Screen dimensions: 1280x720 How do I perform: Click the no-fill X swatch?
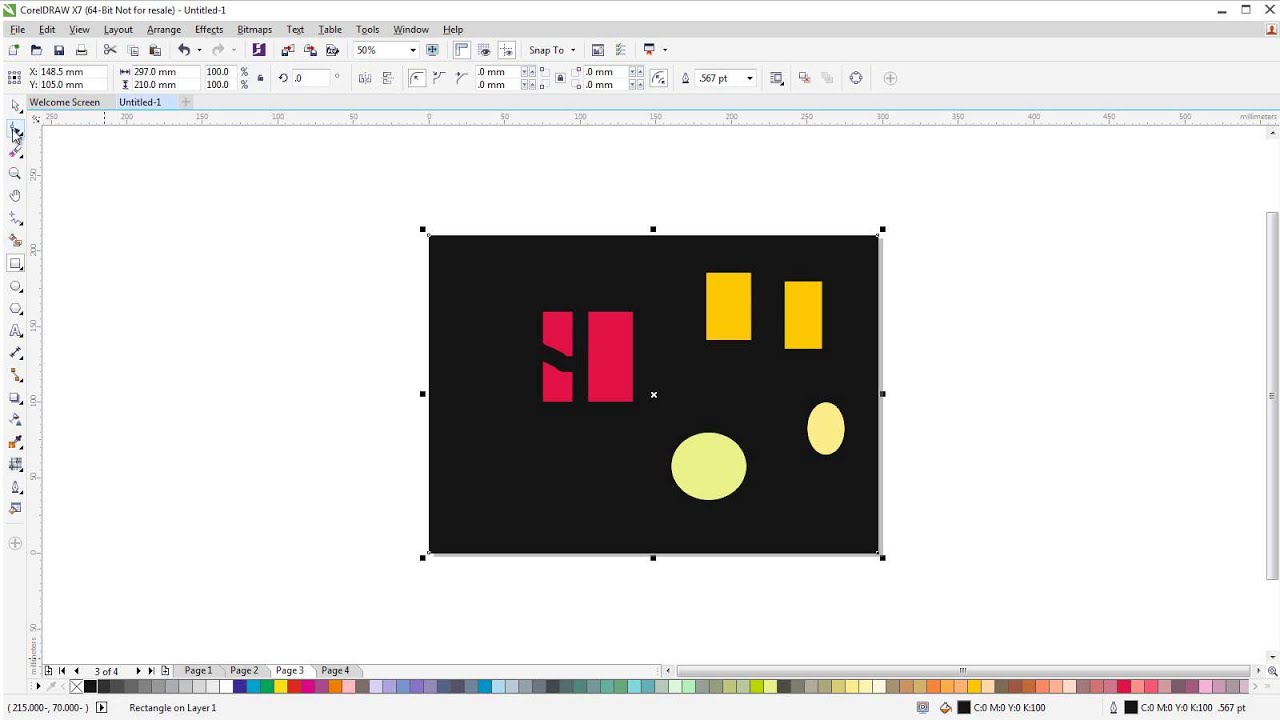point(77,687)
